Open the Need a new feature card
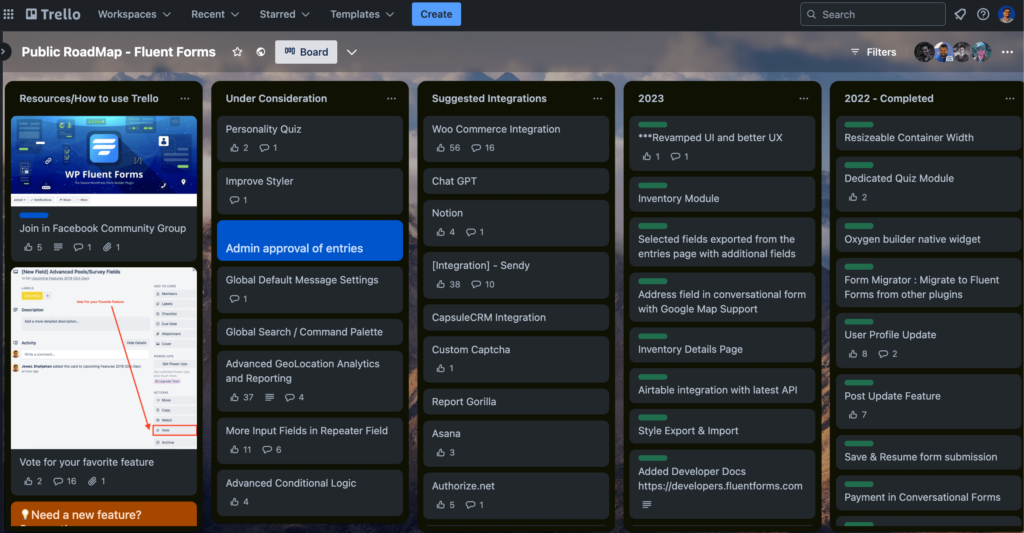The height and width of the screenshot is (533, 1024). click(x=104, y=514)
